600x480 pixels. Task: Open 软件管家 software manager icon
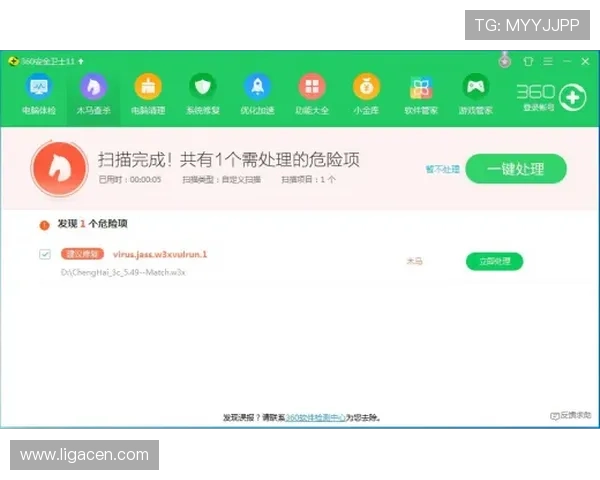pos(421,87)
